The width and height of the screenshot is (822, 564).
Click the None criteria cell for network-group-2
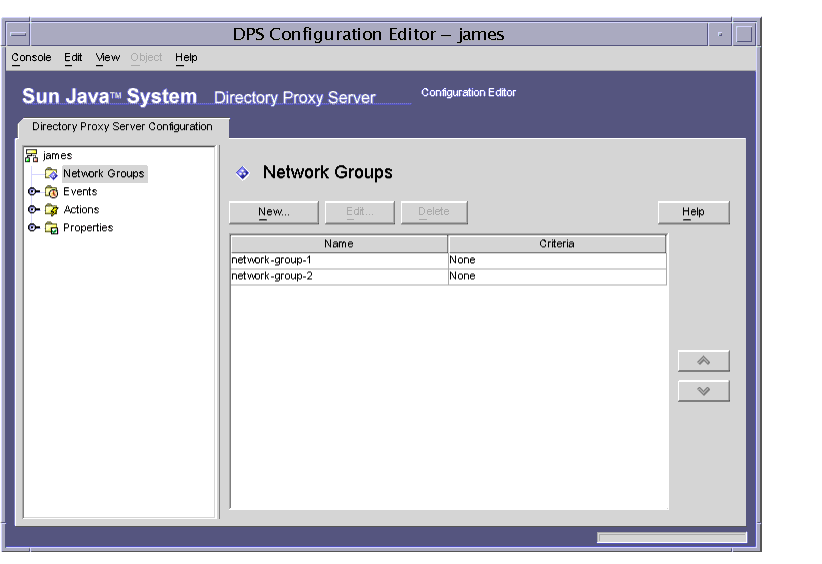557,277
